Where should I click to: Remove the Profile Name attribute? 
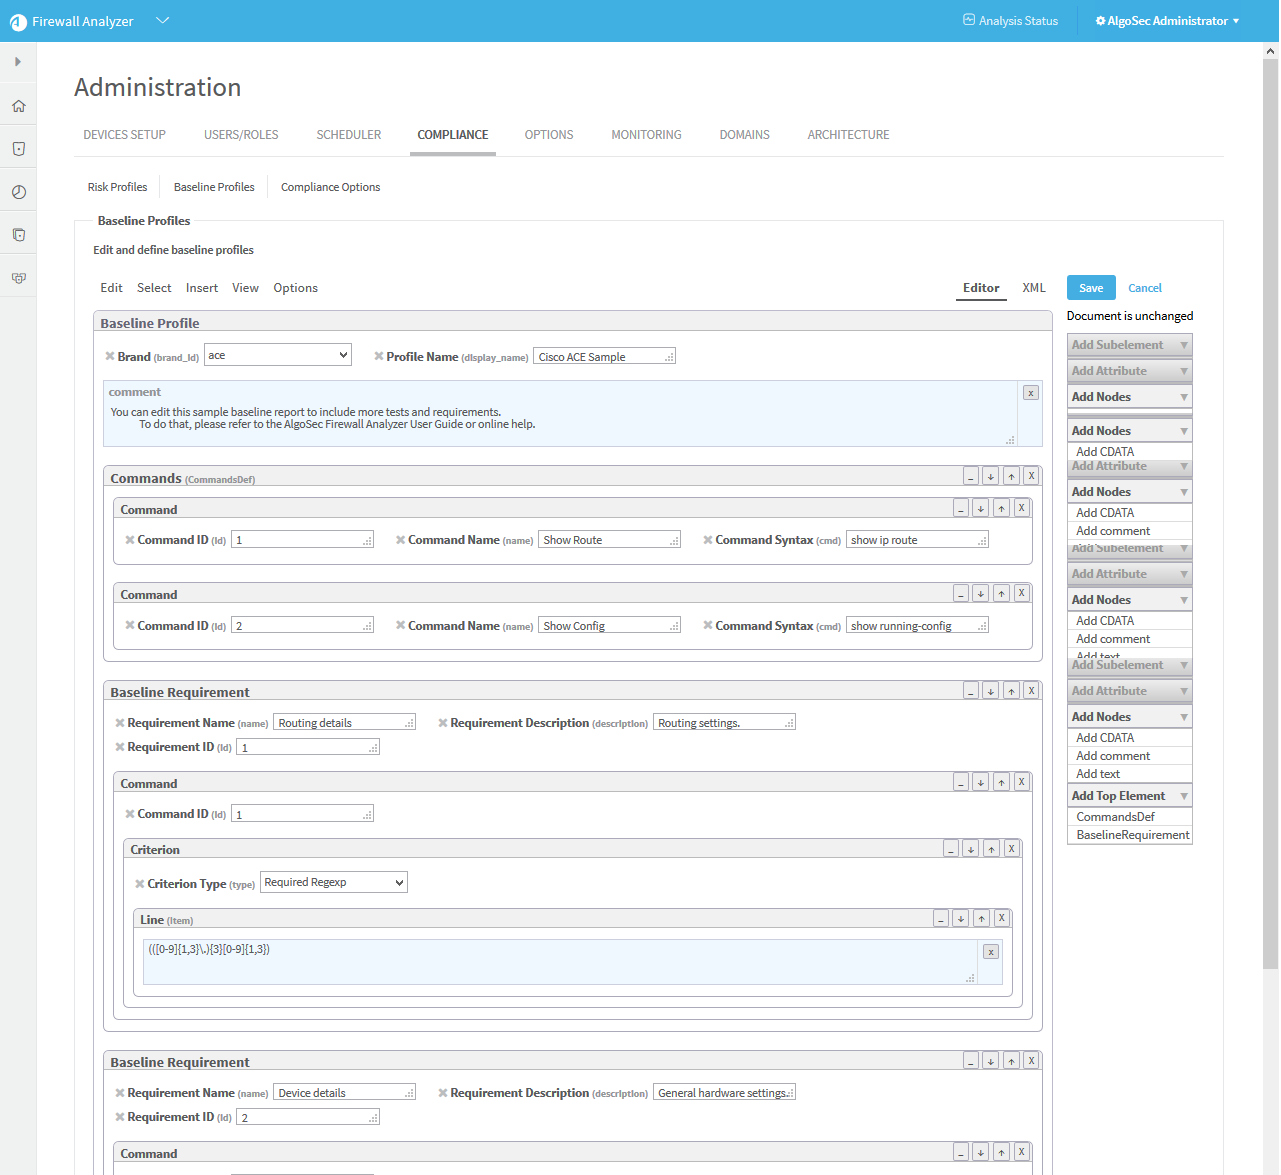click(379, 356)
